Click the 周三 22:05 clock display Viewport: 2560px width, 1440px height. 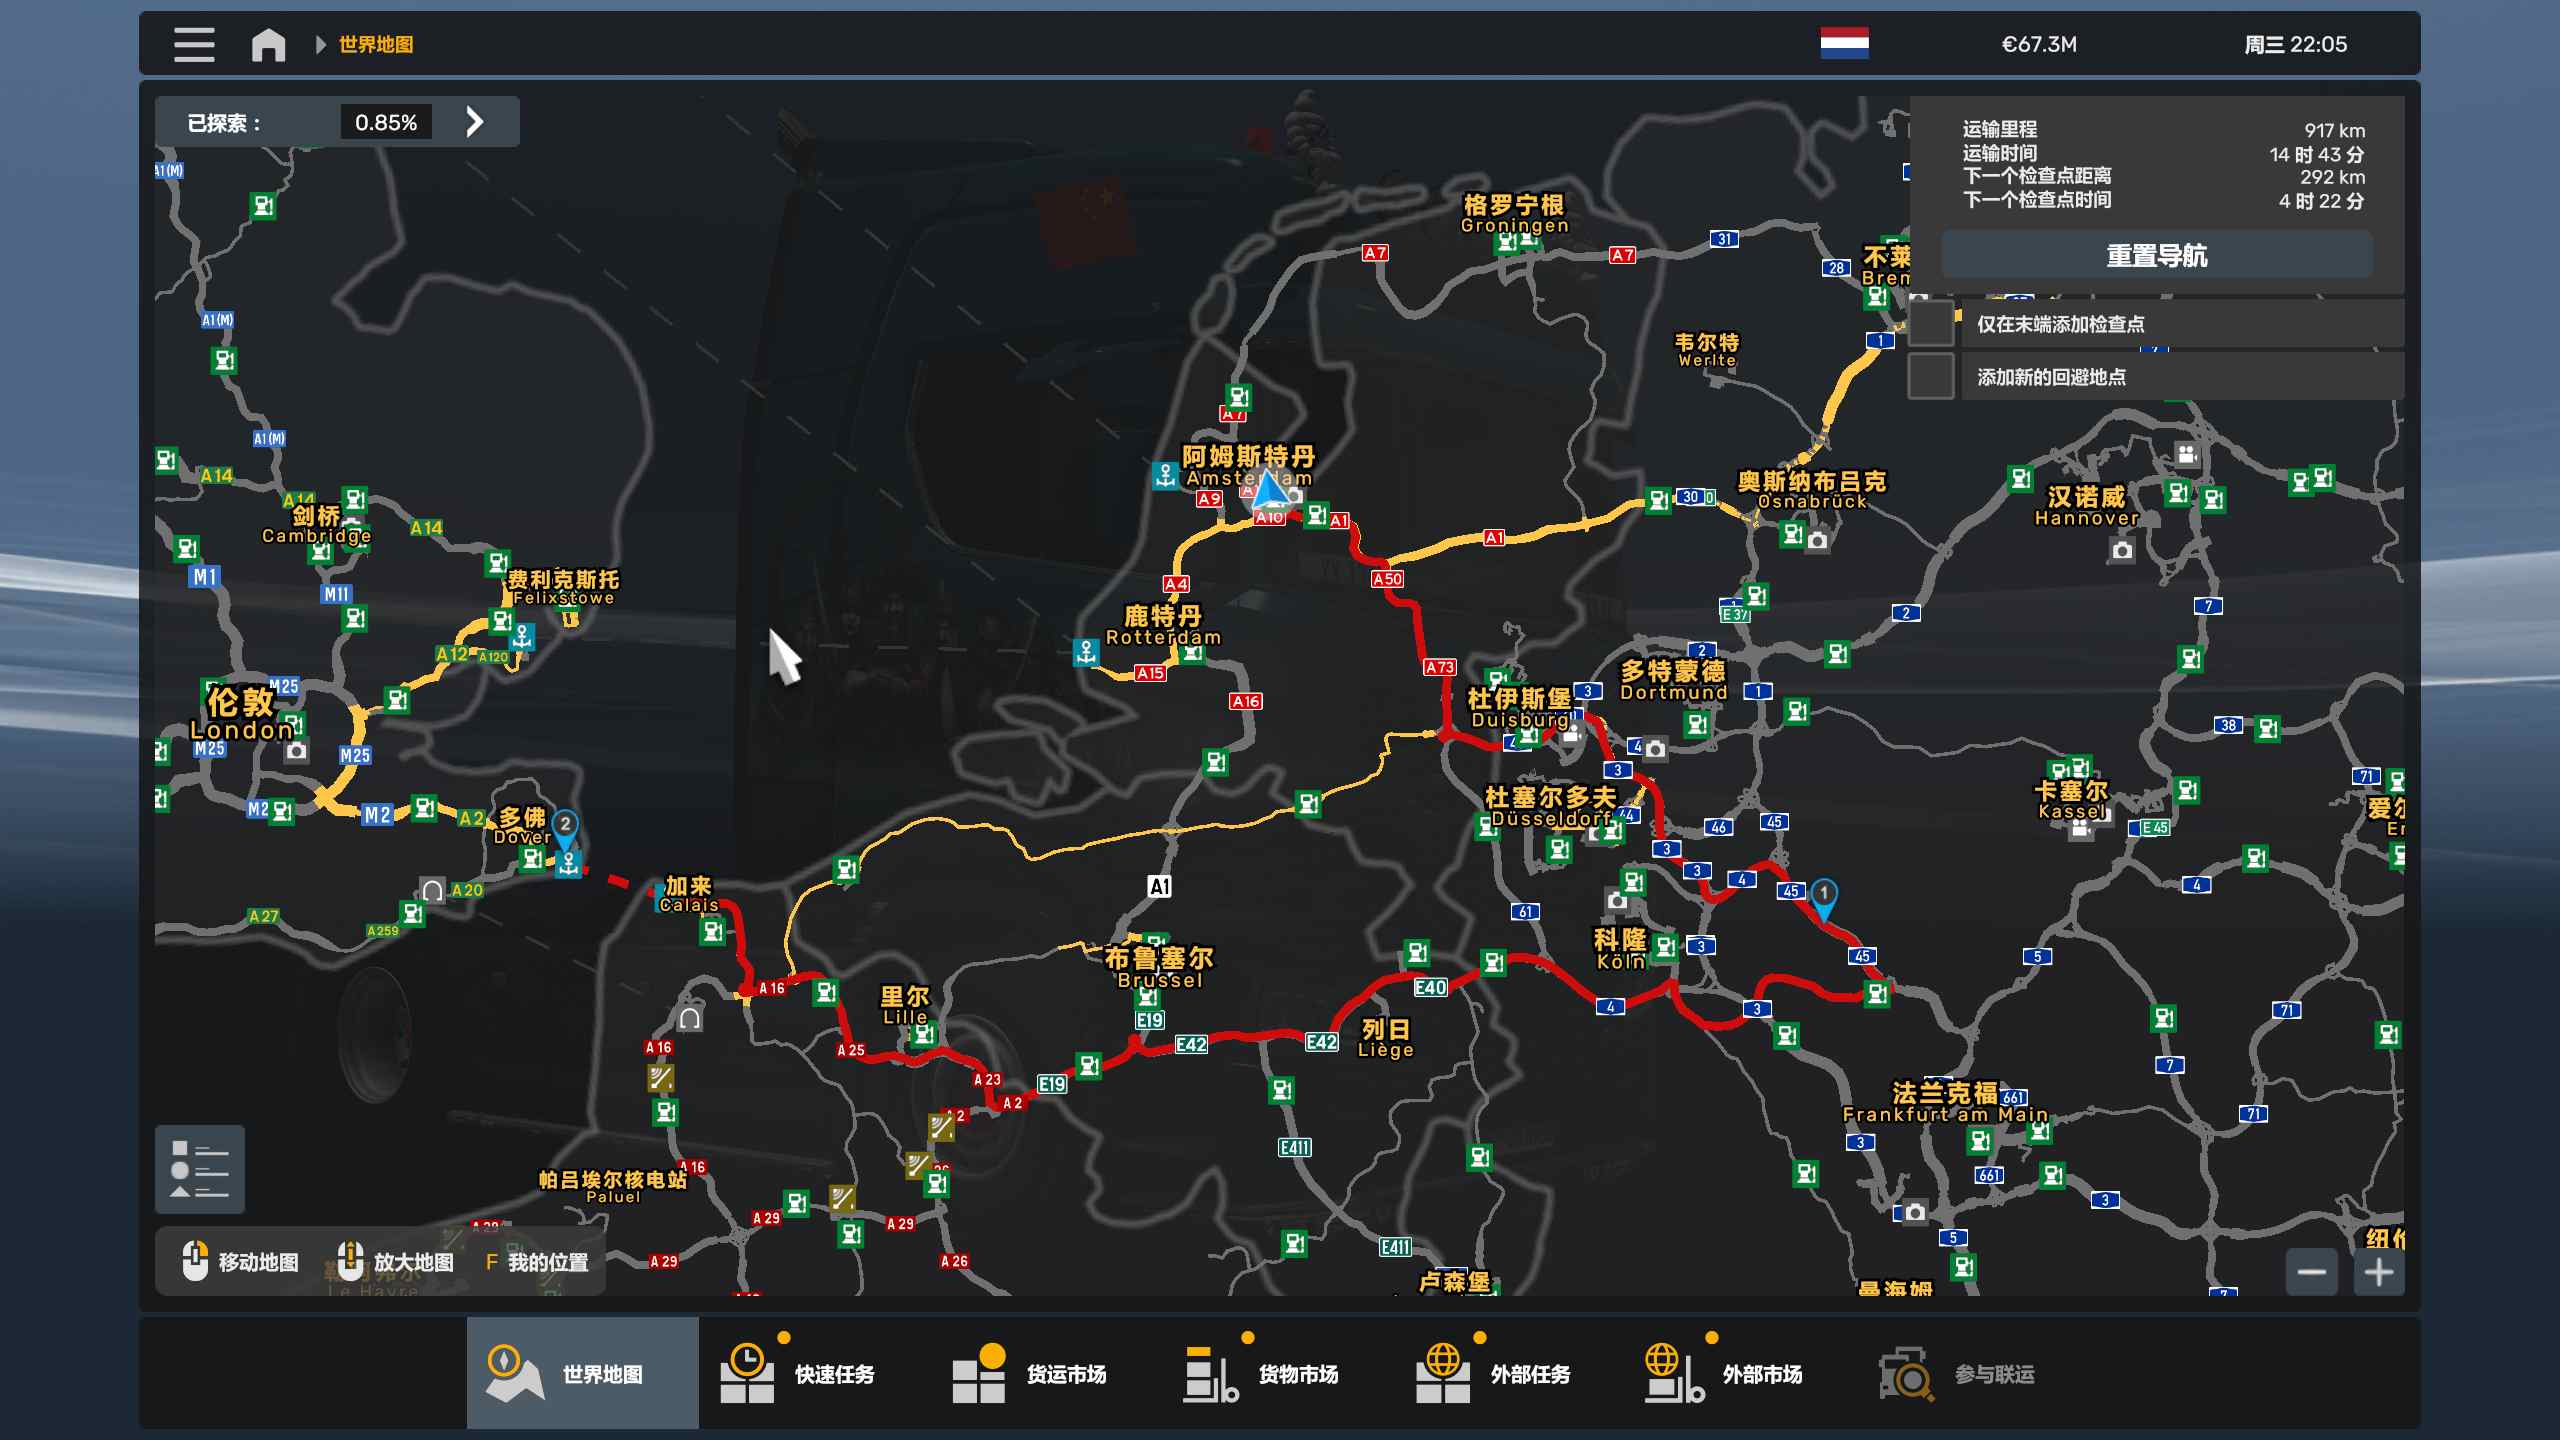tap(2295, 44)
